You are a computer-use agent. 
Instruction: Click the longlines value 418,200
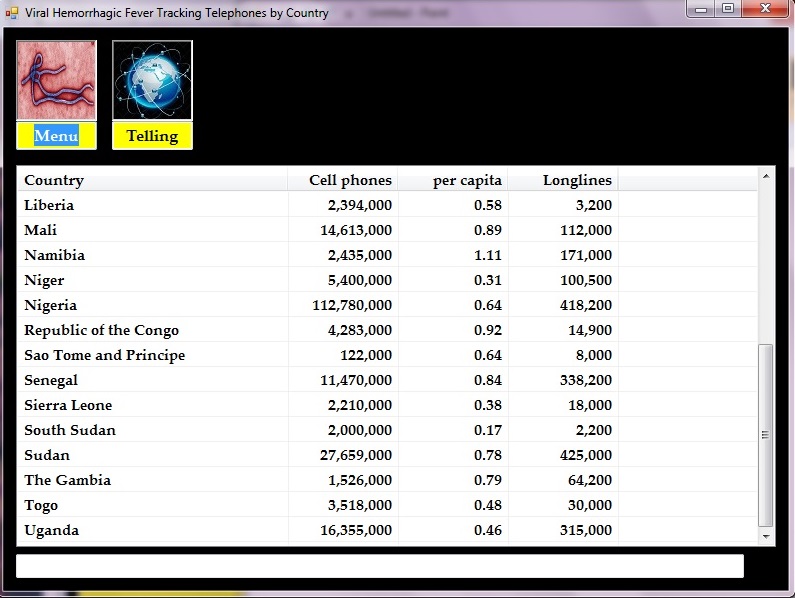coord(586,305)
